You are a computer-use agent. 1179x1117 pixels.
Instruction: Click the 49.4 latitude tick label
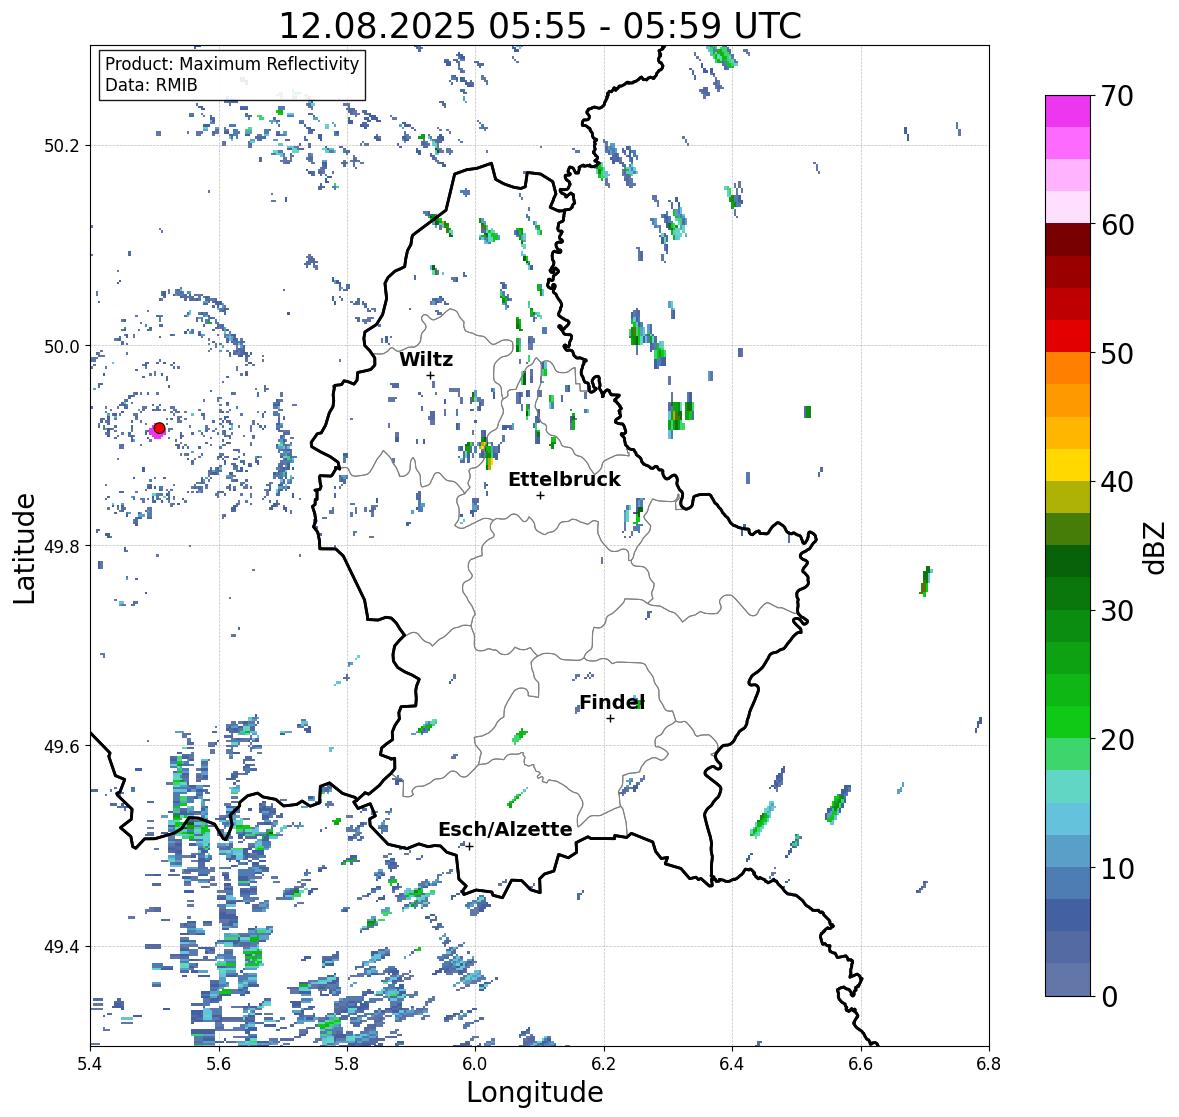[62, 946]
